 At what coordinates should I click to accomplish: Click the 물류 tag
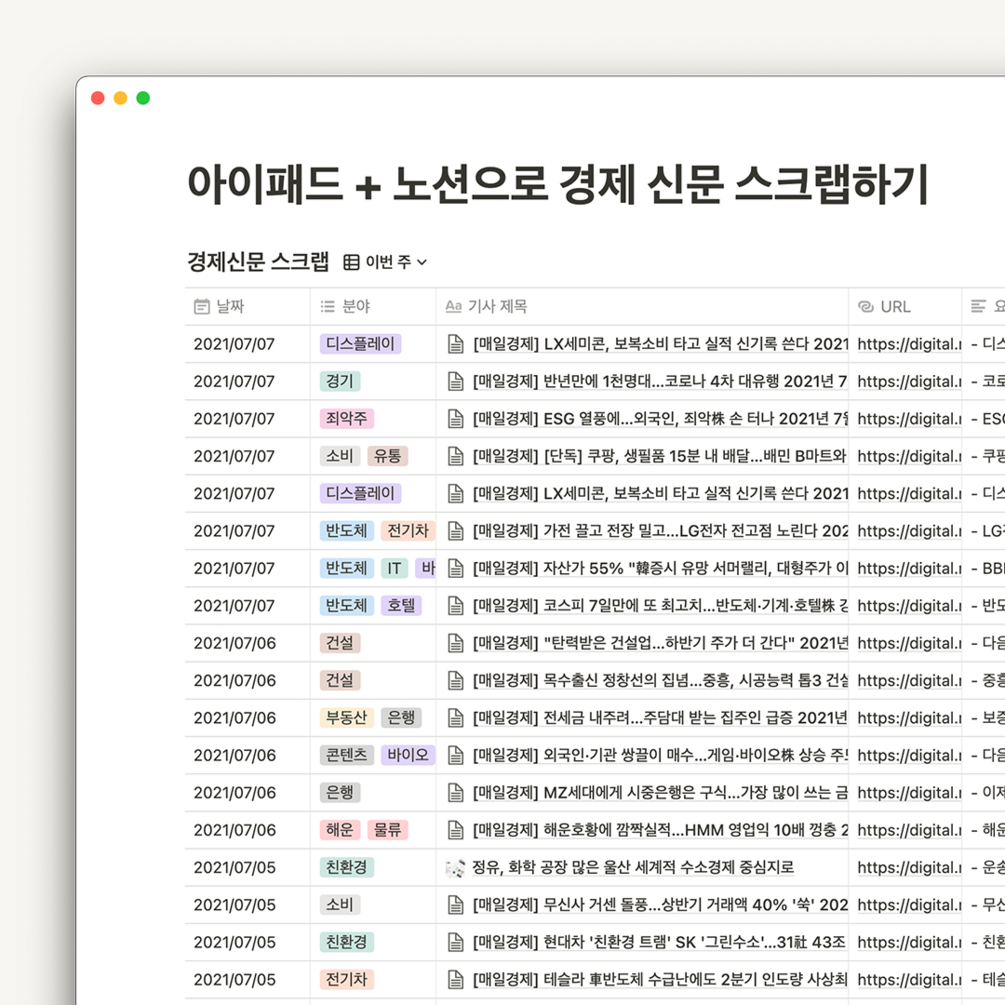[388, 829]
